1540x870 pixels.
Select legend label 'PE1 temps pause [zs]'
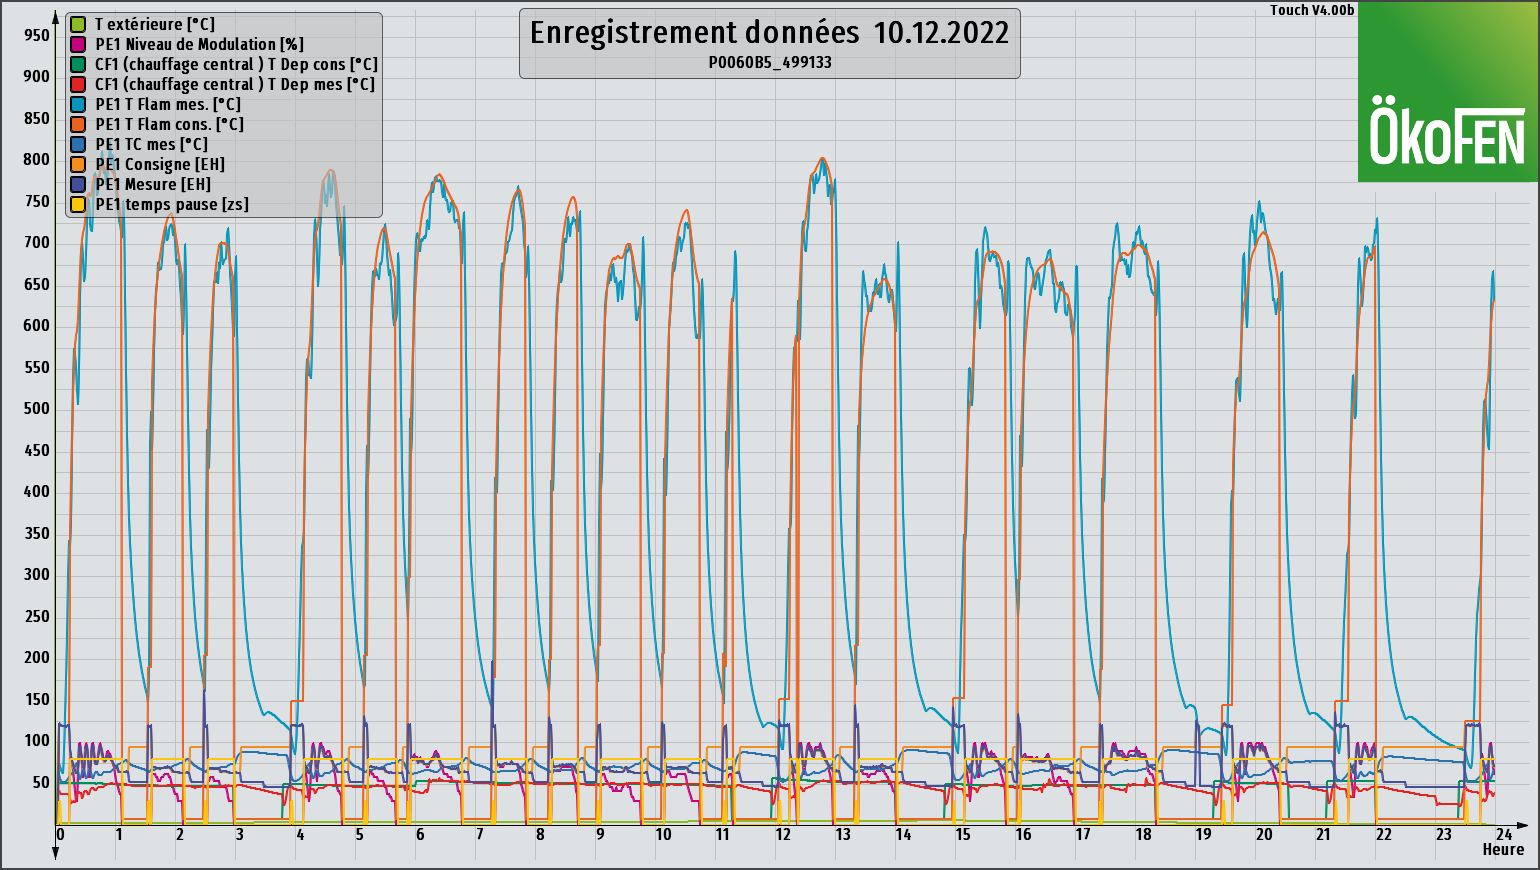[x=172, y=204]
